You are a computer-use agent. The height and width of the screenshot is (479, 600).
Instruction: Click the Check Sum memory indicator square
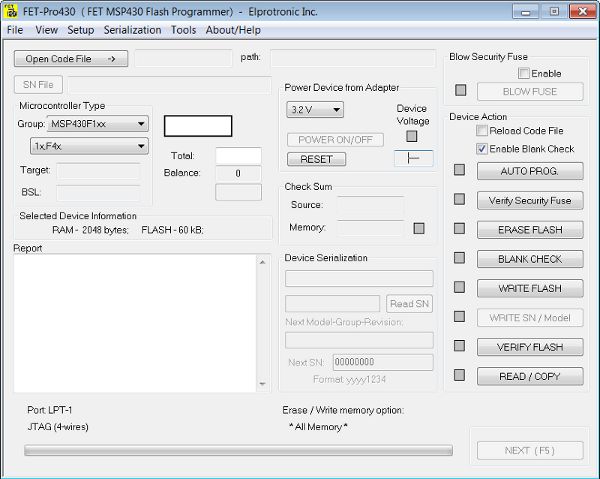pyautogui.click(x=419, y=228)
